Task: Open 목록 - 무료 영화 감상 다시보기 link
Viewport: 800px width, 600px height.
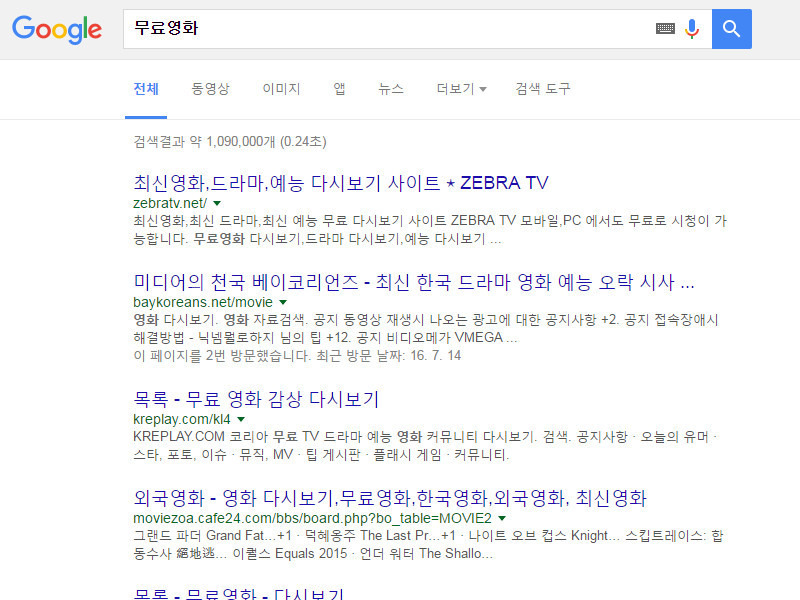Action: 256,398
